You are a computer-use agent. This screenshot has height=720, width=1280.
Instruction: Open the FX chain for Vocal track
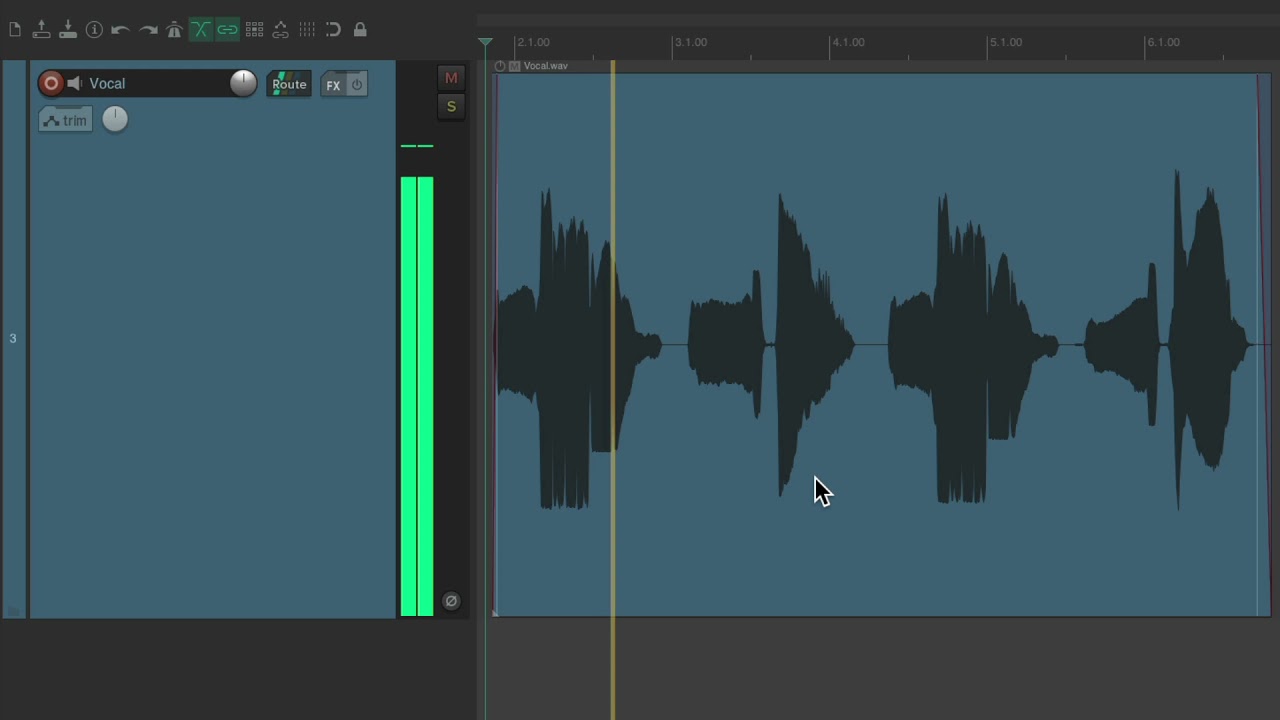pos(333,85)
